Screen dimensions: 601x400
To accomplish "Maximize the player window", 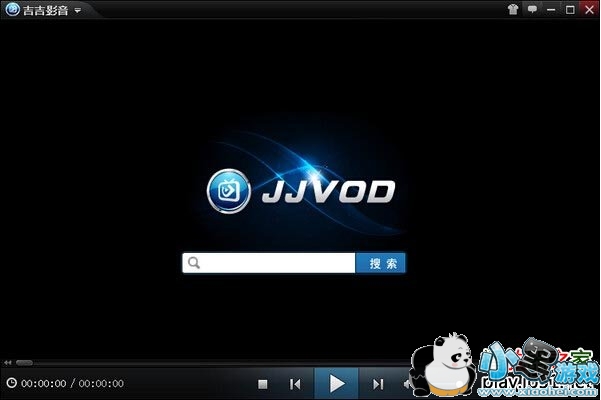I will [x=570, y=10].
